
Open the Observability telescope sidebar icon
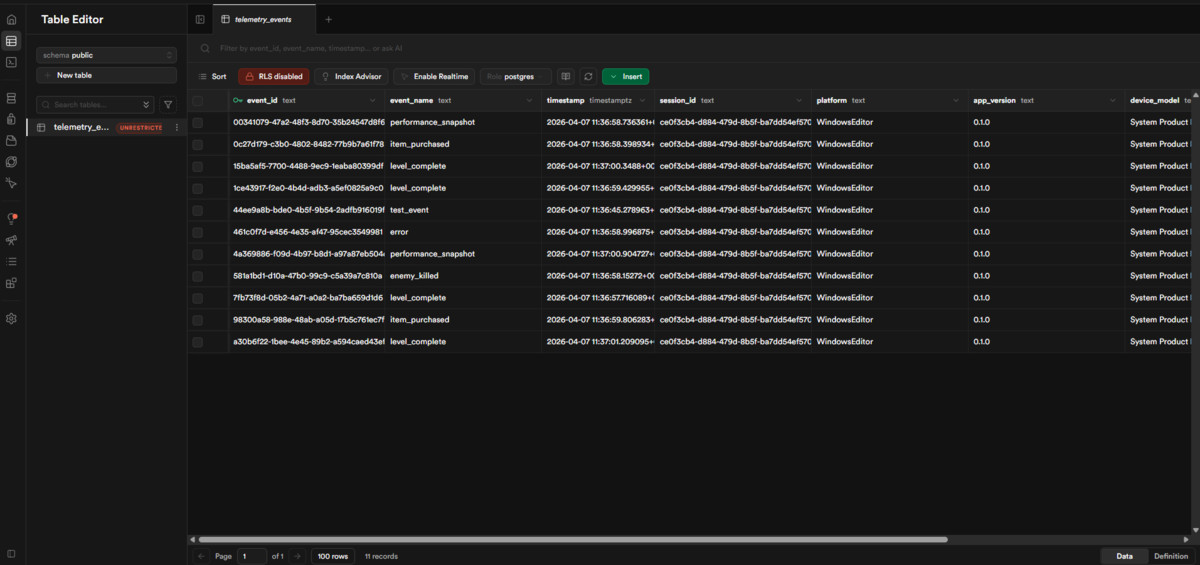point(11,240)
